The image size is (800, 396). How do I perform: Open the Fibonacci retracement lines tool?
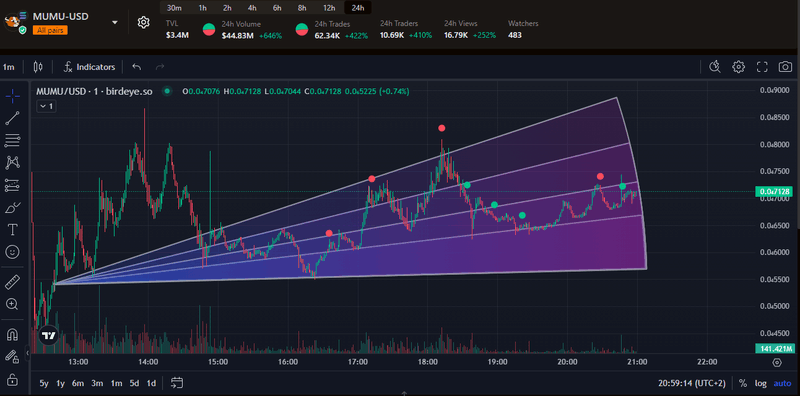(12, 140)
